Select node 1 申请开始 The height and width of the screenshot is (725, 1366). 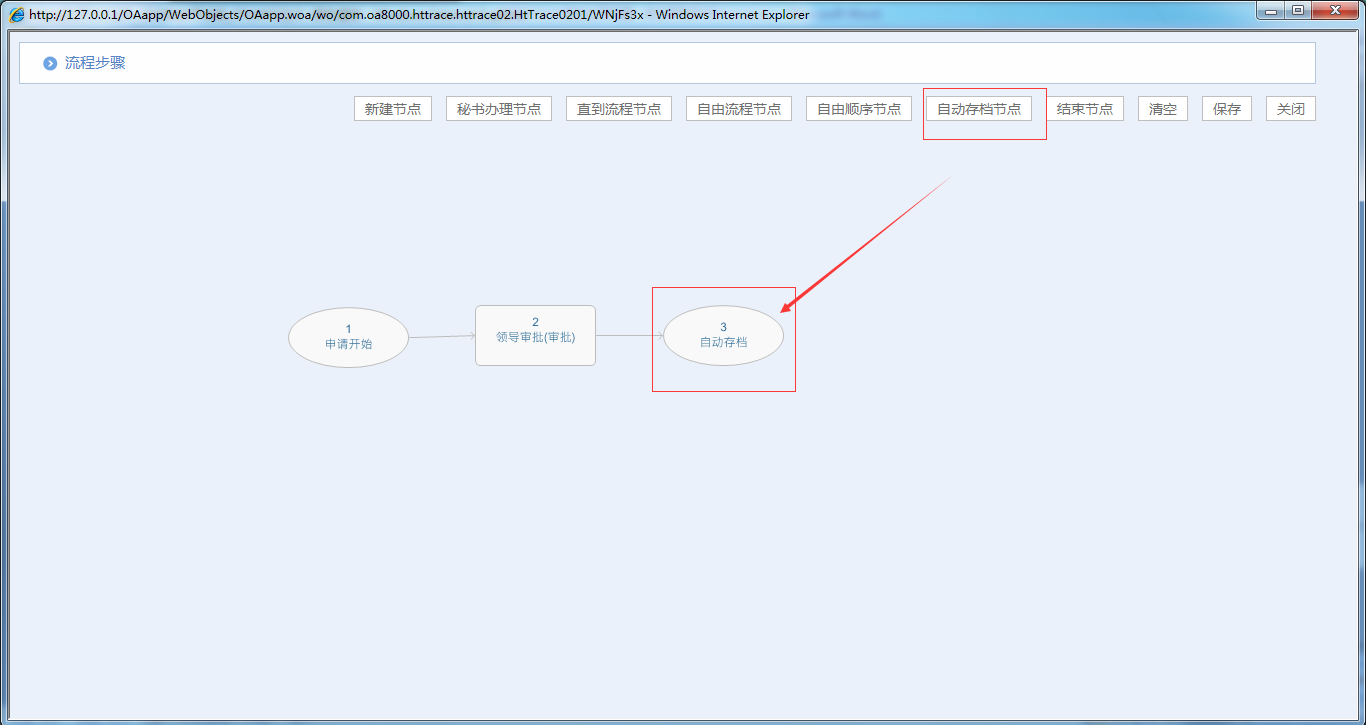(348, 337)
